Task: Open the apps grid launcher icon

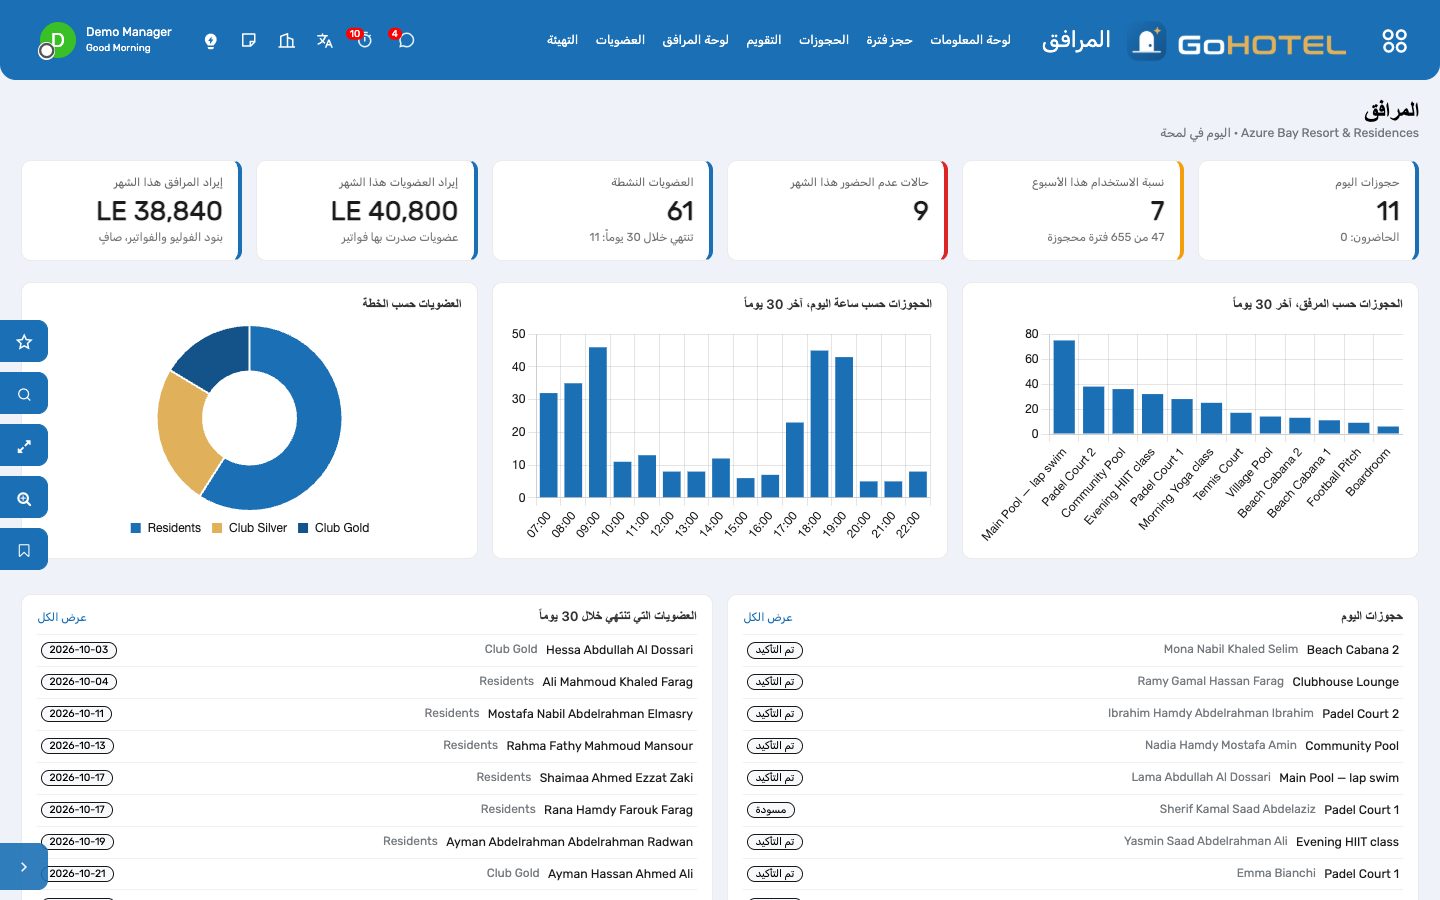Action: coord(1394,41)
